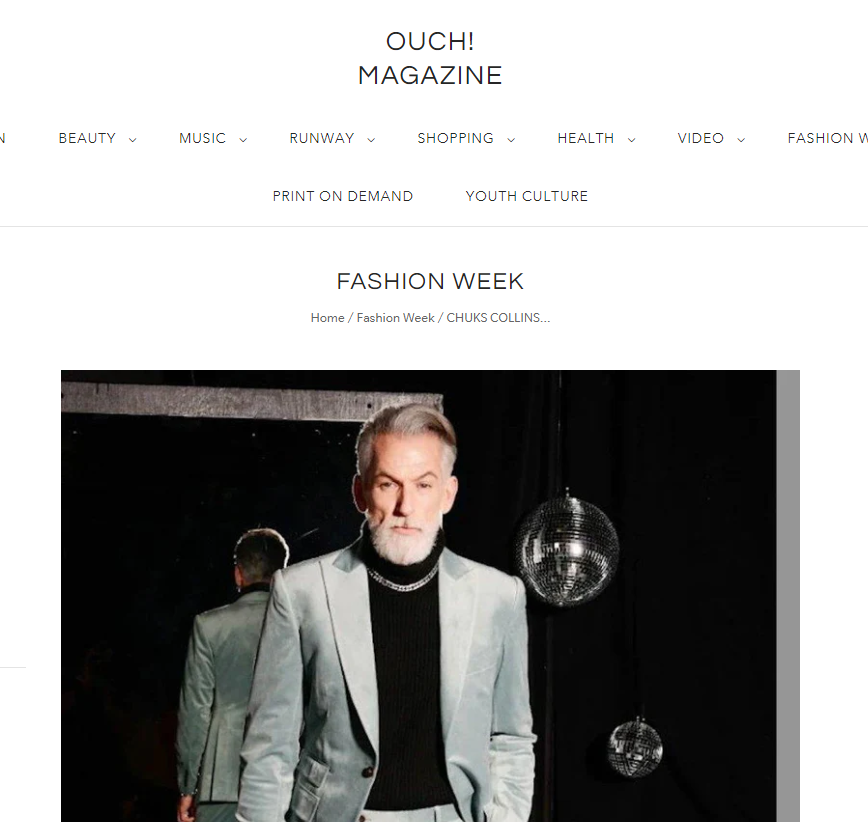The image size is (868, 822).
Task: Open the Shopping menu item
Action: coord(456,138)
